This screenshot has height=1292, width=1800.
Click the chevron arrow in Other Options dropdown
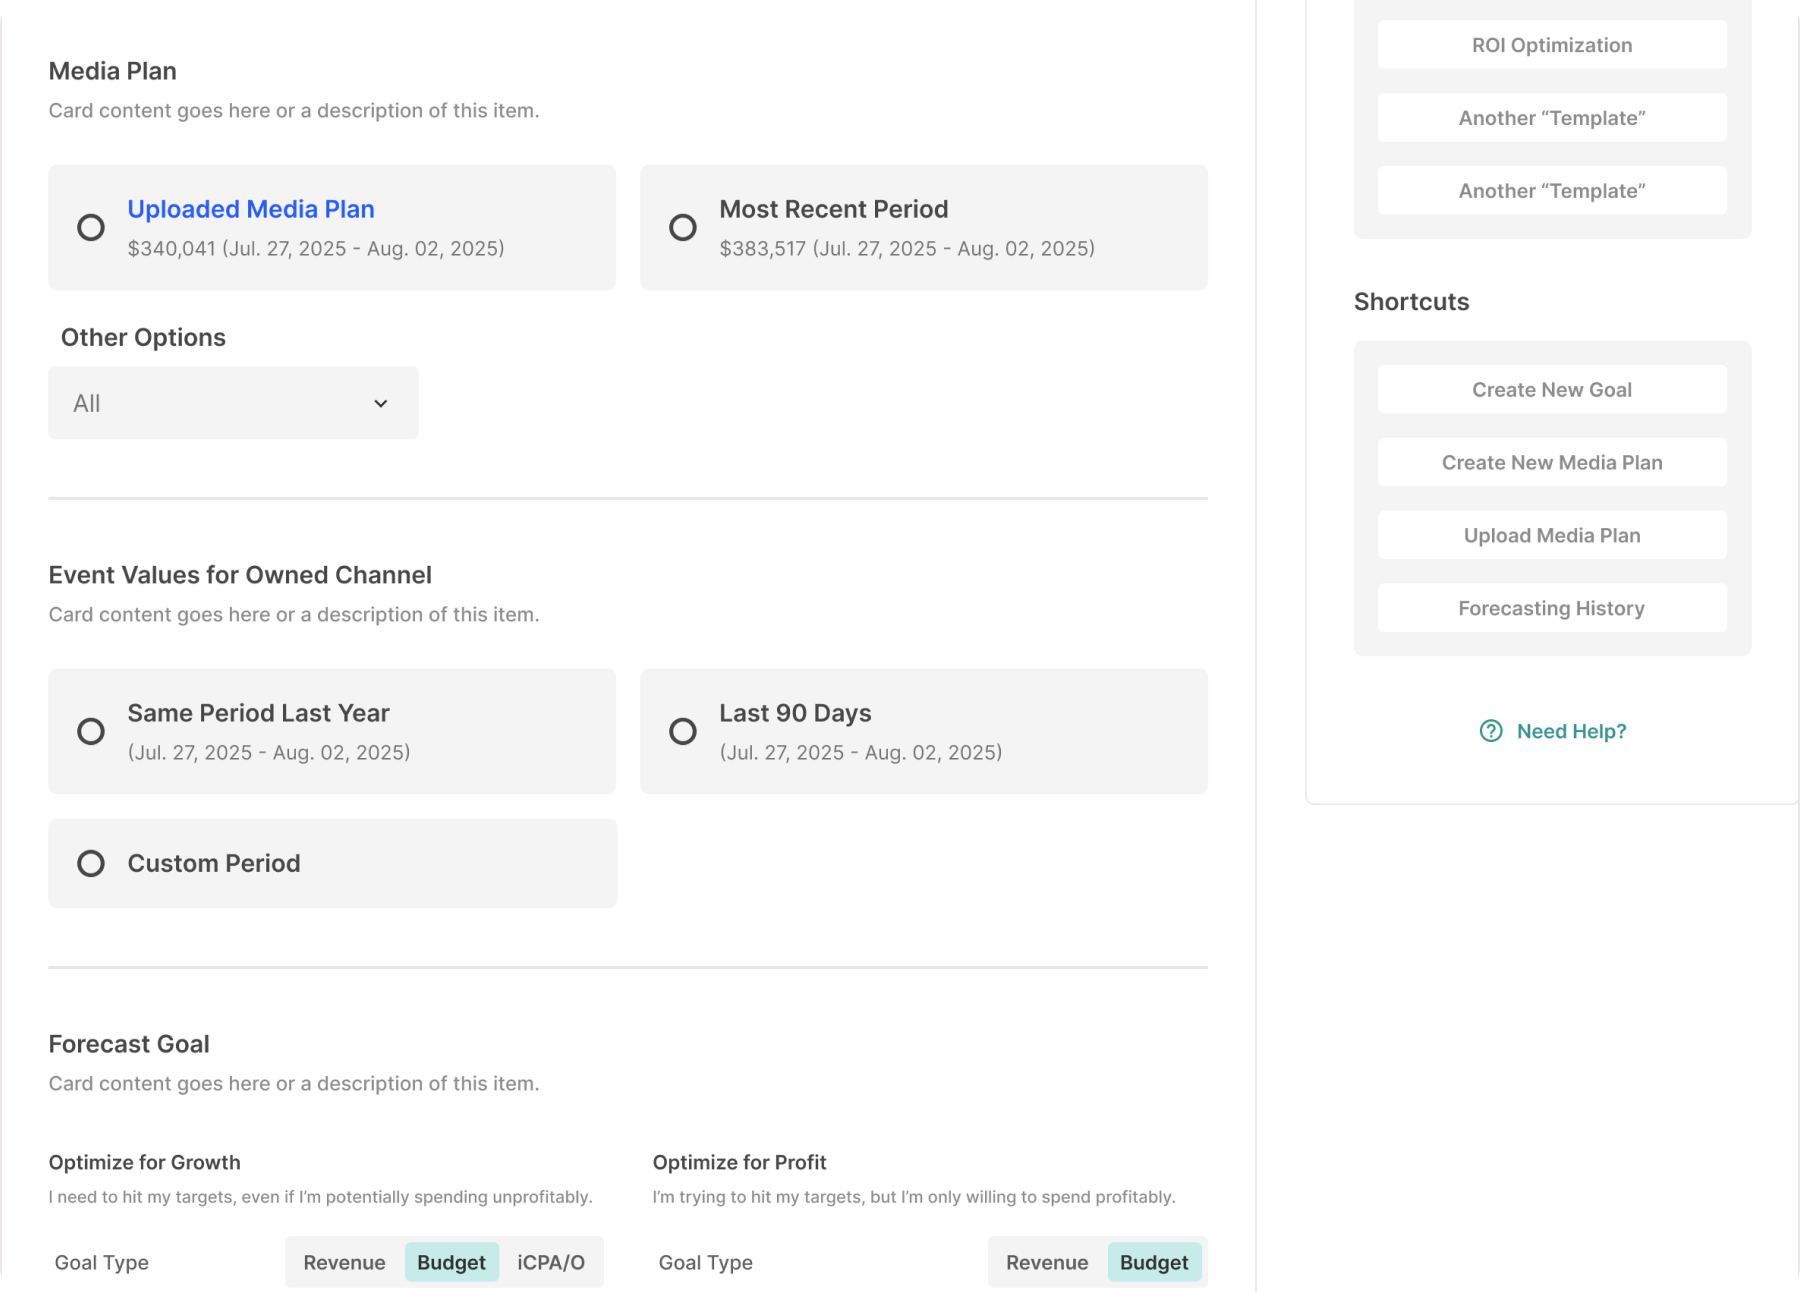click(381, 403)
